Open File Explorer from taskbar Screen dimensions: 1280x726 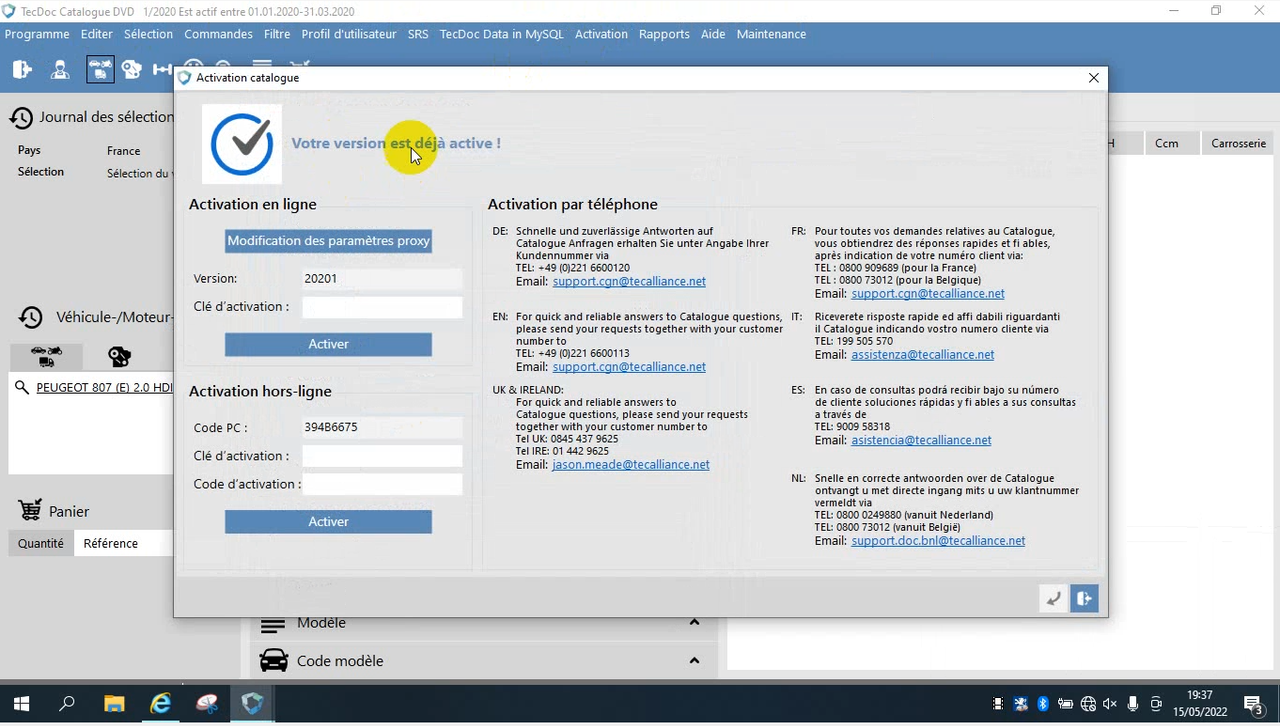click(114, 704)
